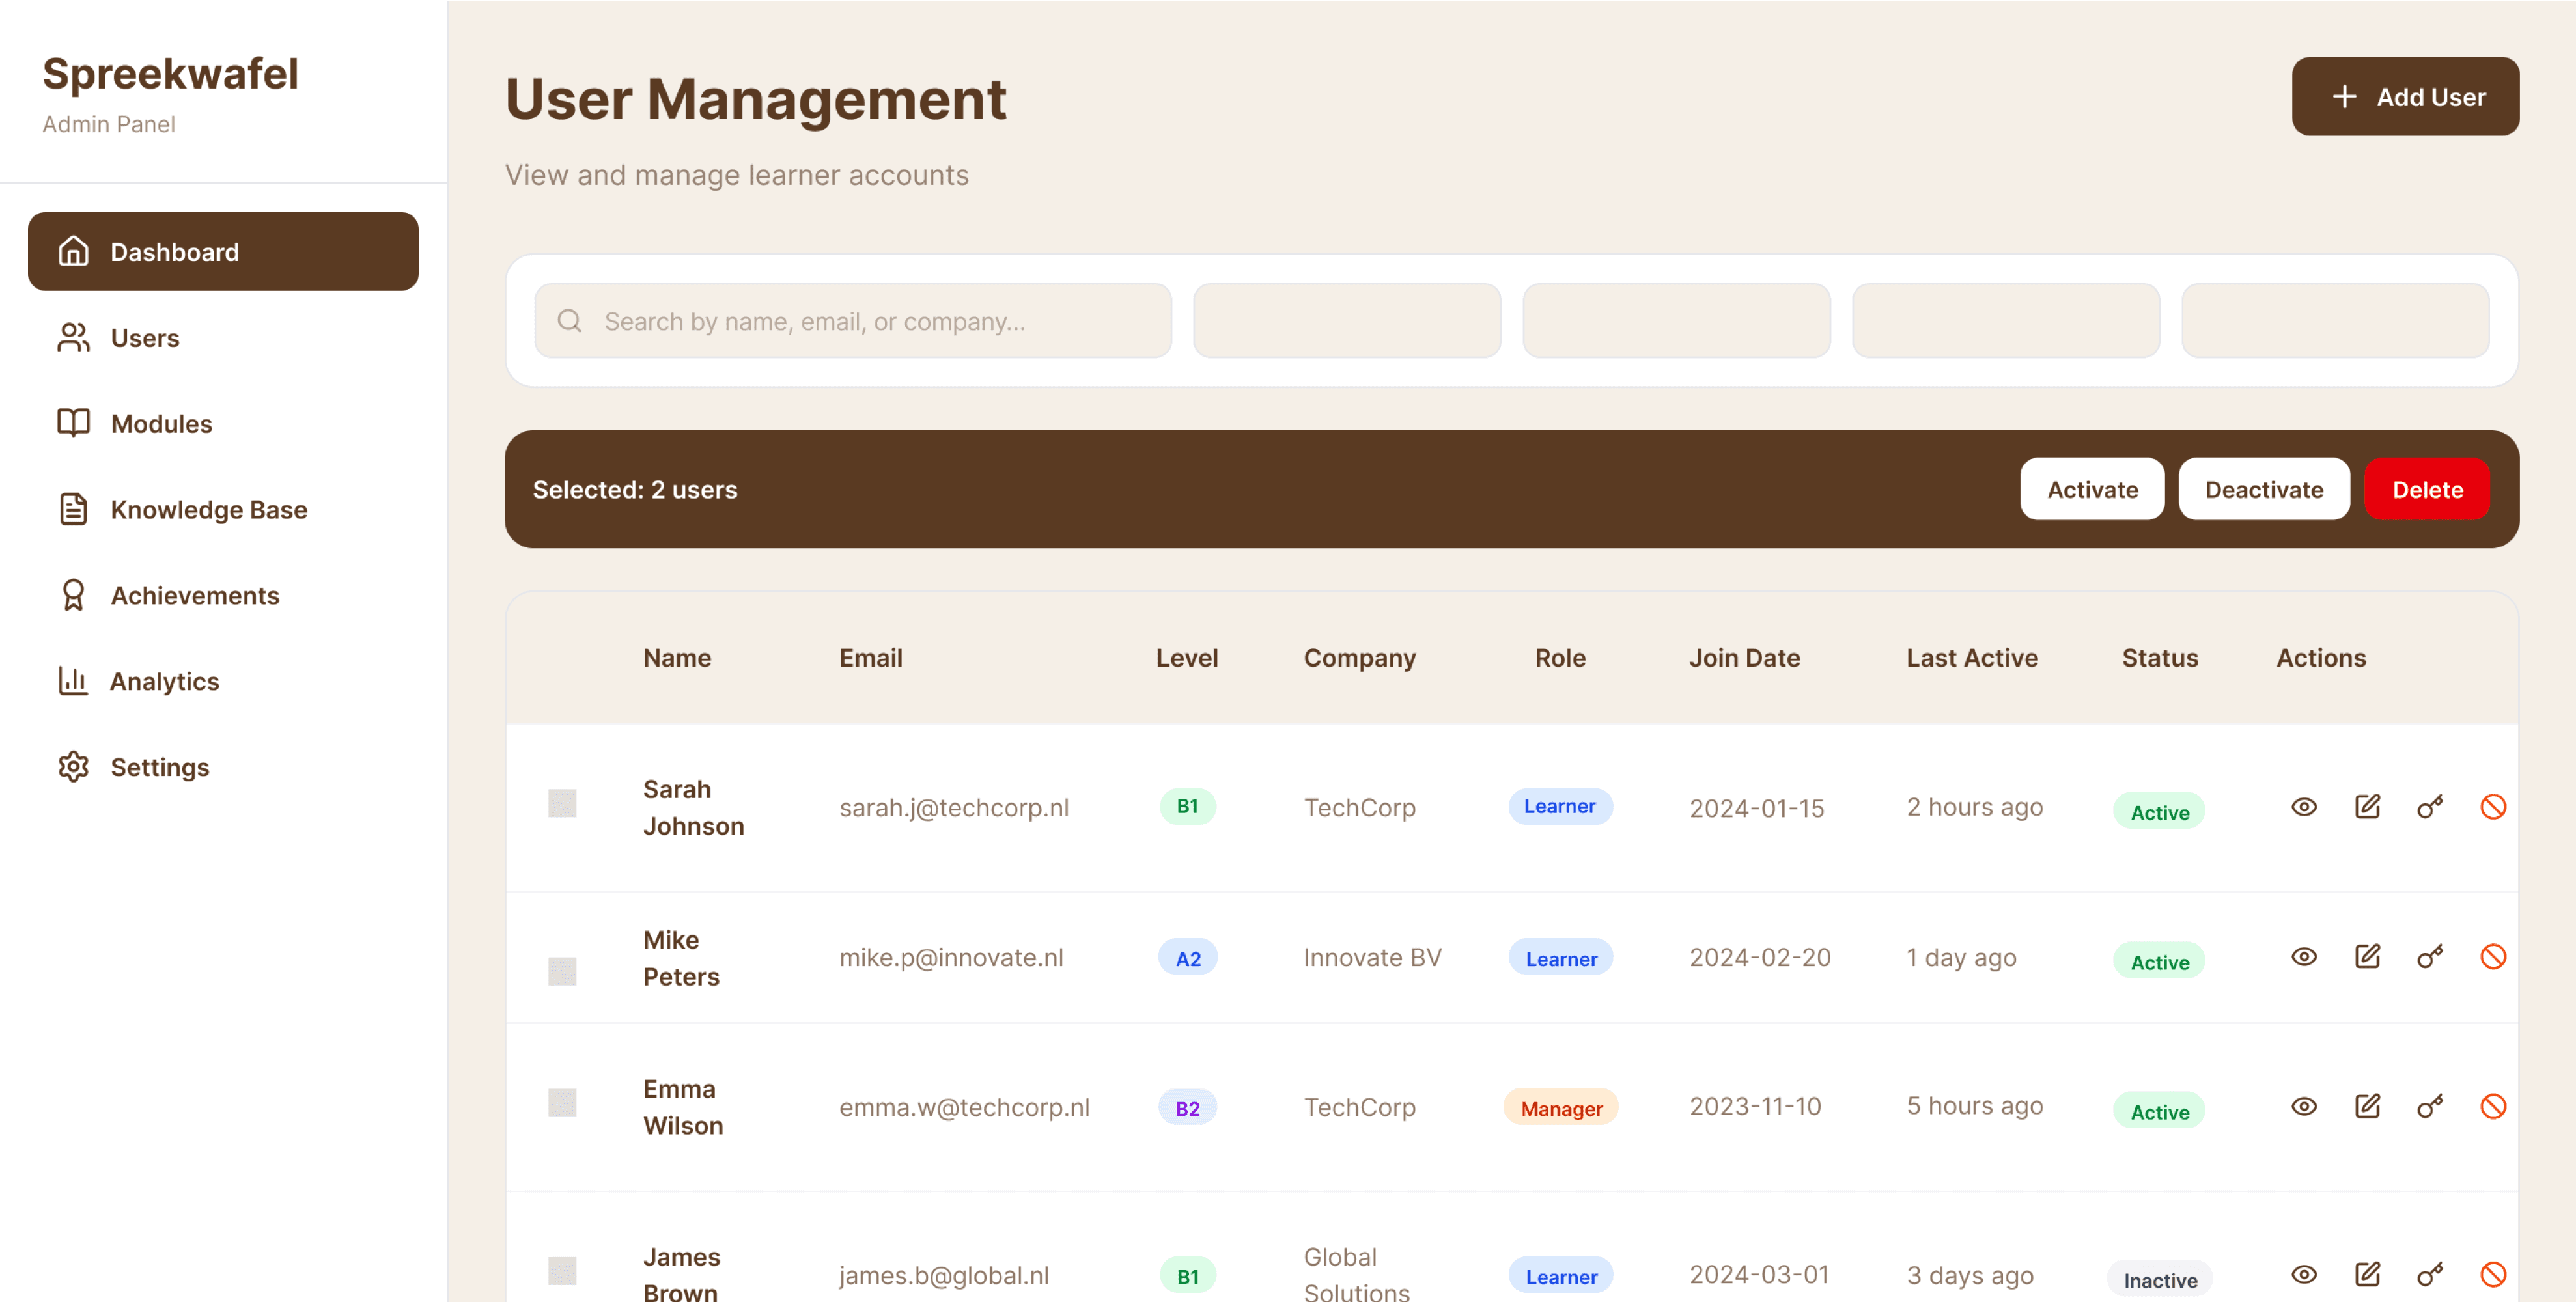Toggle the checkbox next to Mike Peters
2576x1302 pixels.
pyautogui.click(x=562, y=971)
